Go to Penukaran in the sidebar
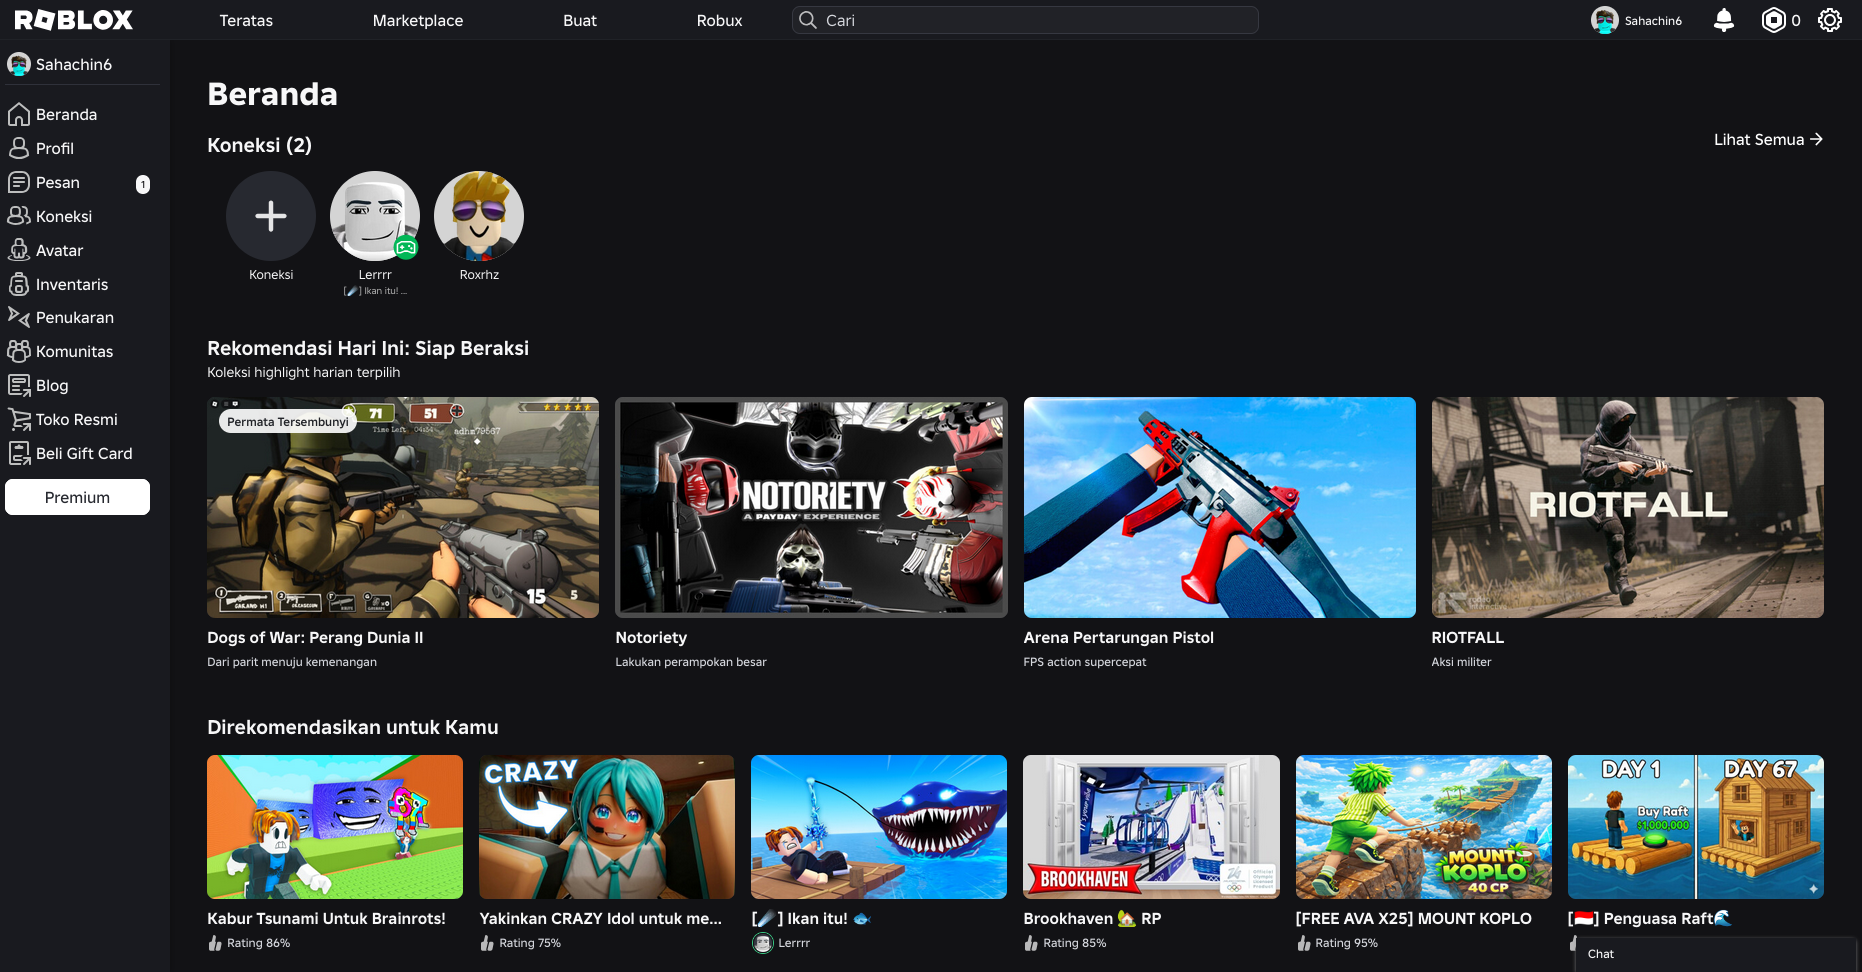The height and width of the screenshot is (972, 1862). pos(74,318)
